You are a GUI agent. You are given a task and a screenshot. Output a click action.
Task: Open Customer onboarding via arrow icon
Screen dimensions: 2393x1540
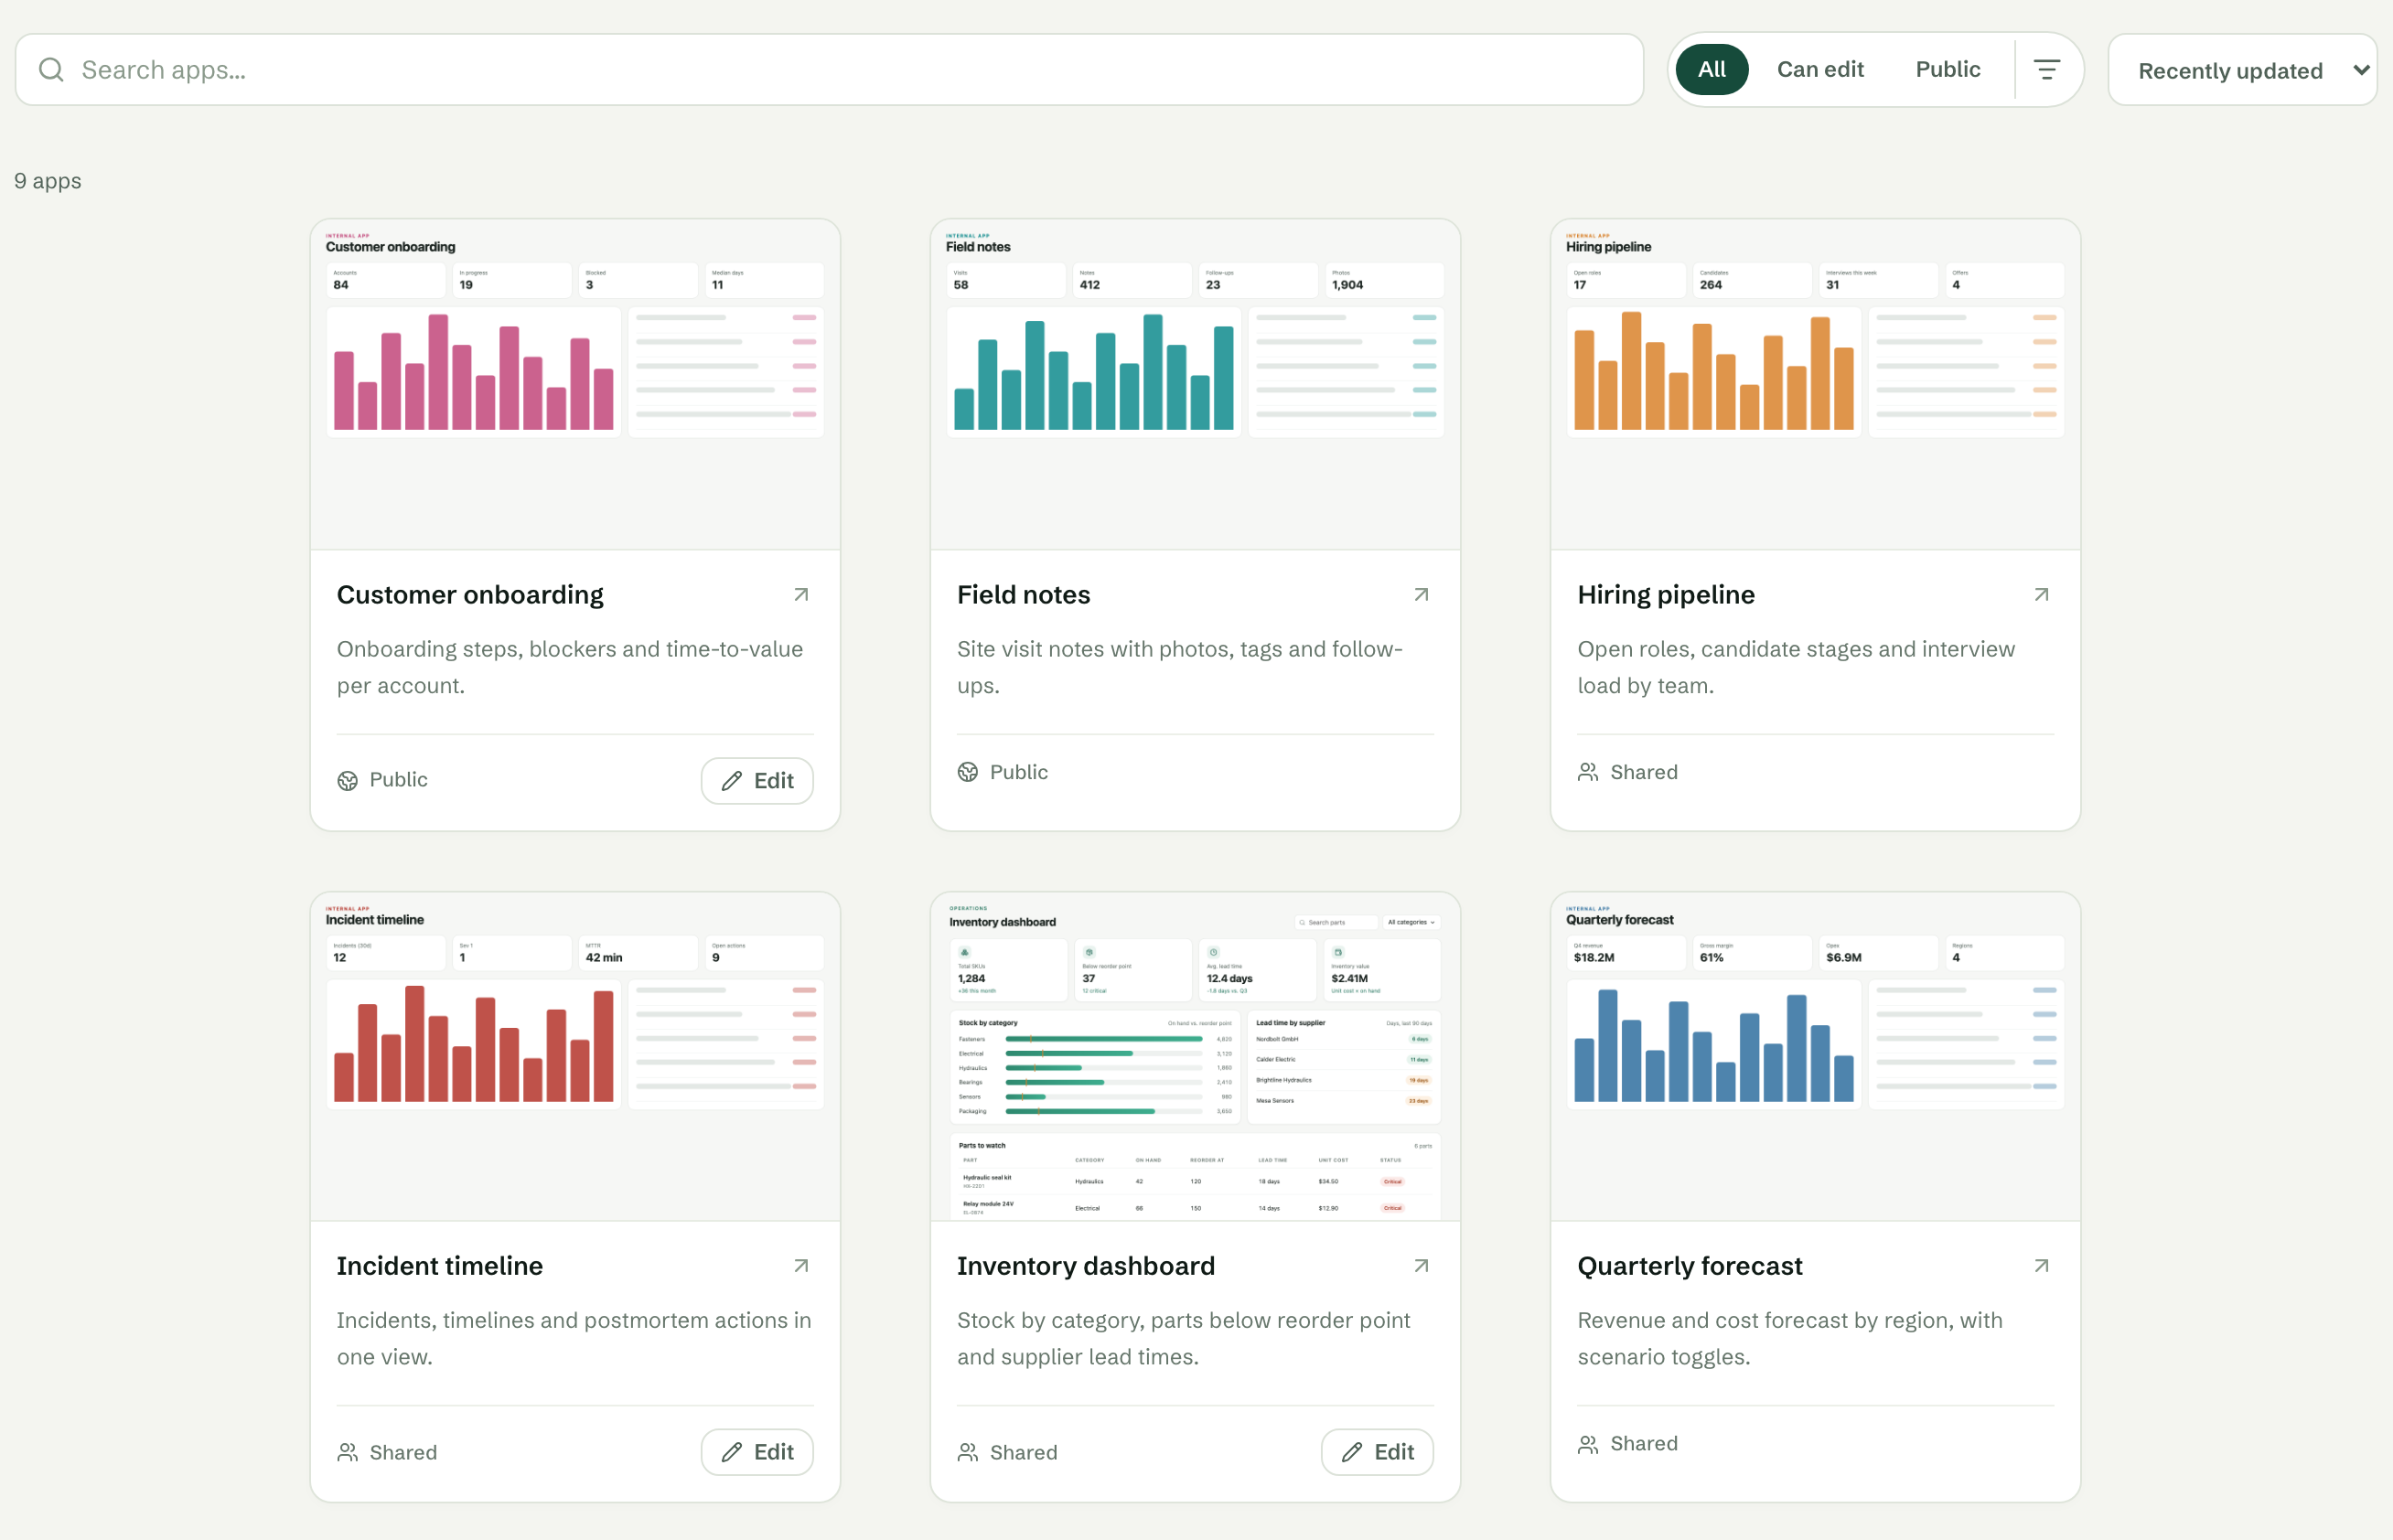point(801,595)
